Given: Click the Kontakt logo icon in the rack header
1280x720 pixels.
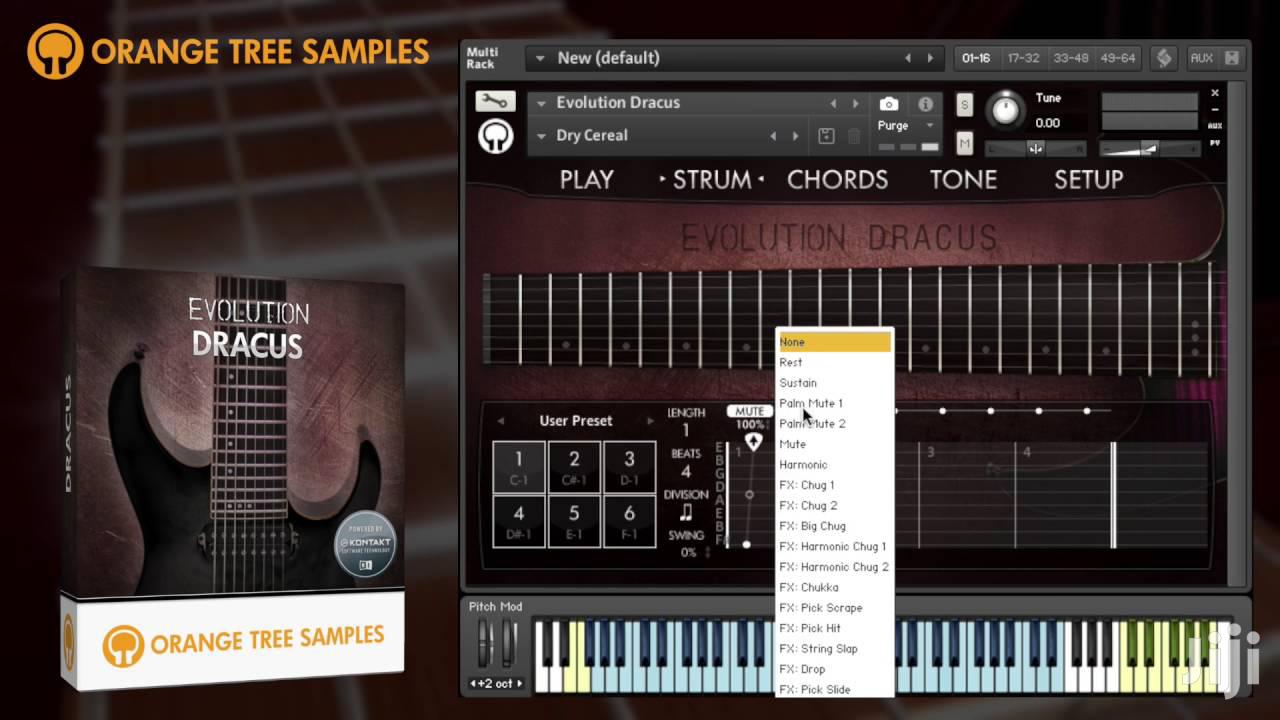Looking at the screenshot, I should coord(1164,58).
